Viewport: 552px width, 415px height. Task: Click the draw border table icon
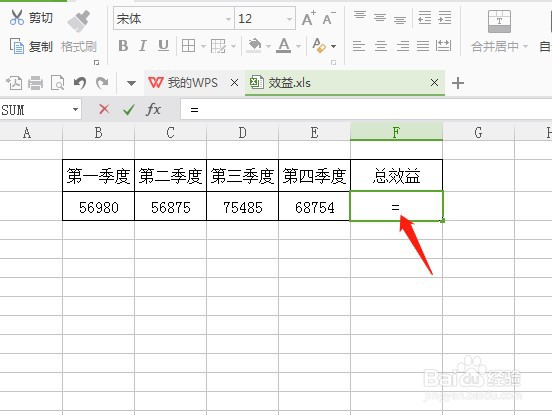(x=218, y=46)
